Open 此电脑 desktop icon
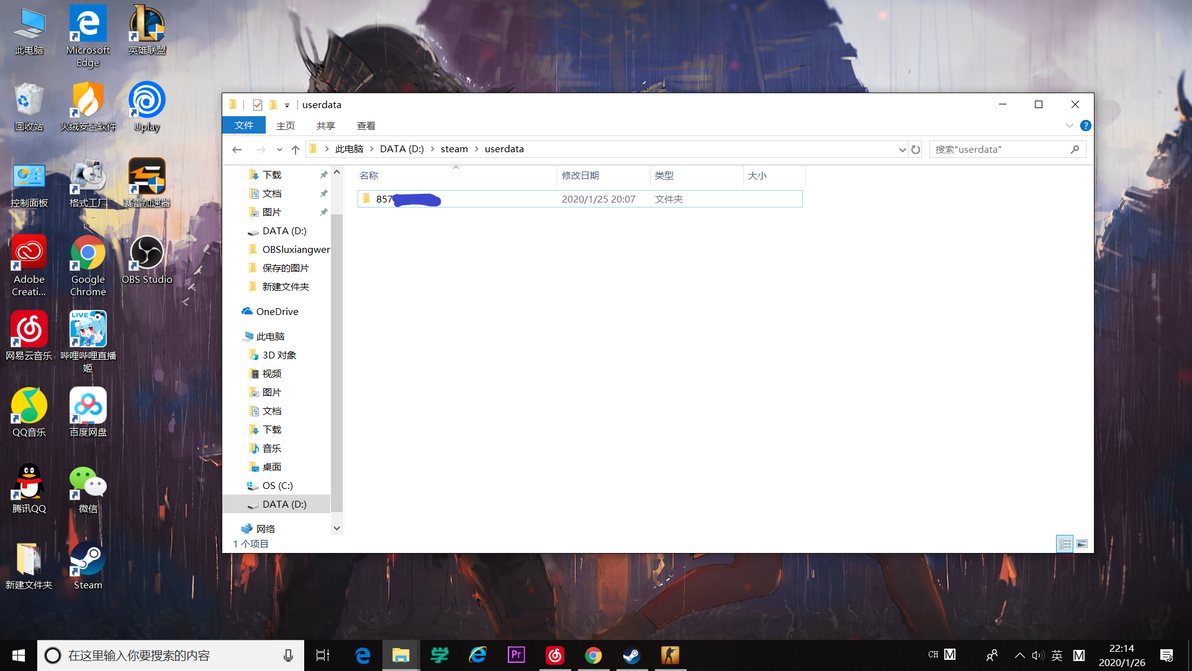 29,30
